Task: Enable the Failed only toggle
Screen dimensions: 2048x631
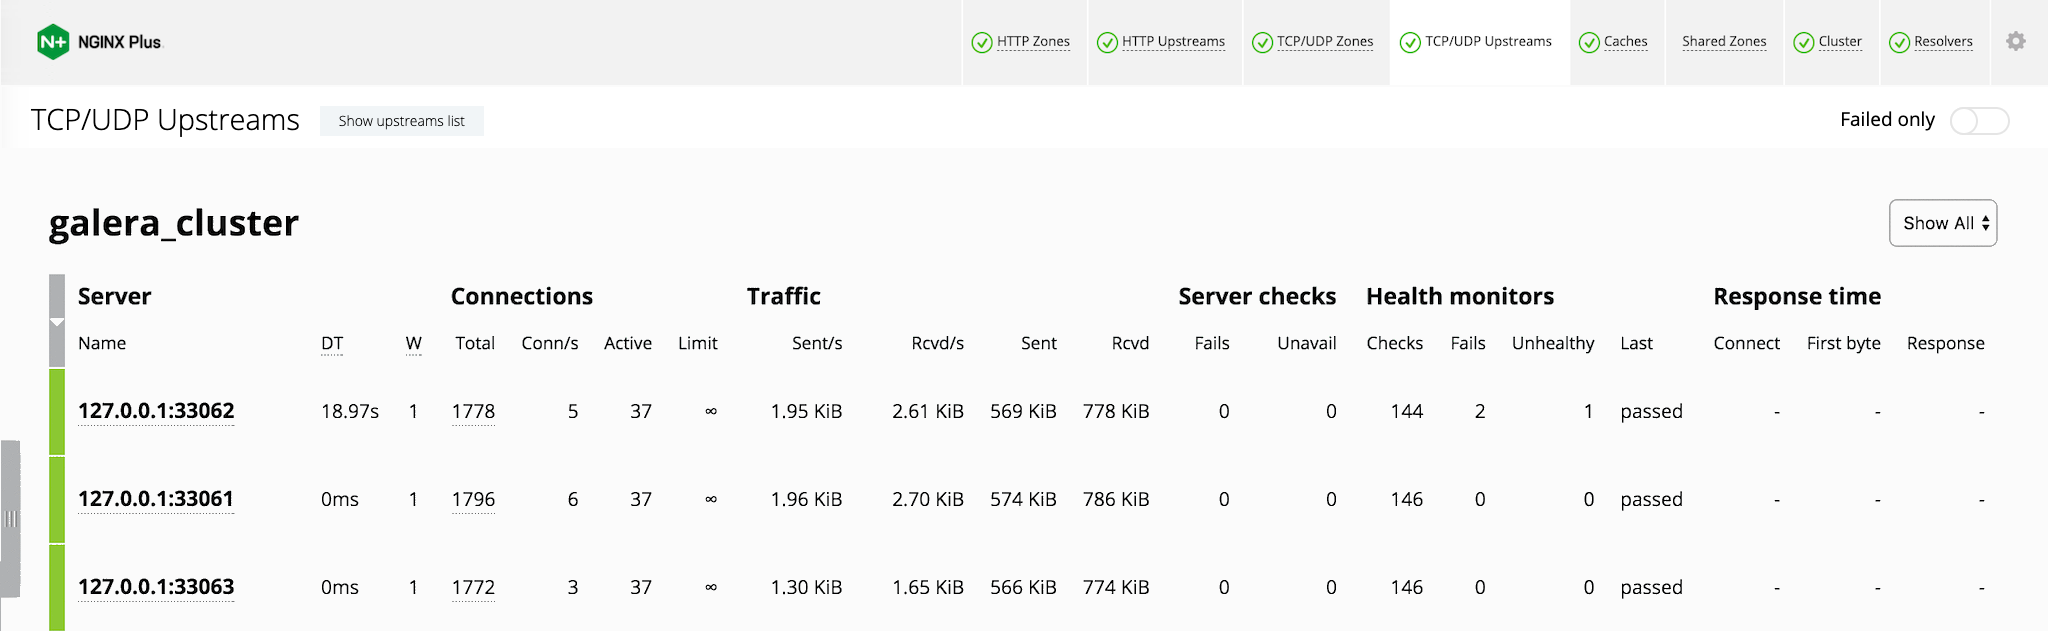Action: pos(1978,121)
